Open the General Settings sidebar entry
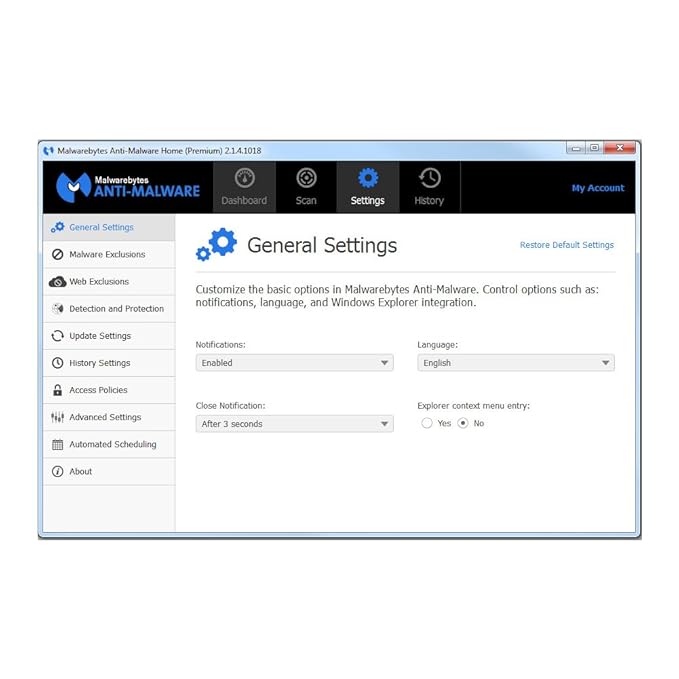This screenshot has width=679, height=679. (109, 227)
